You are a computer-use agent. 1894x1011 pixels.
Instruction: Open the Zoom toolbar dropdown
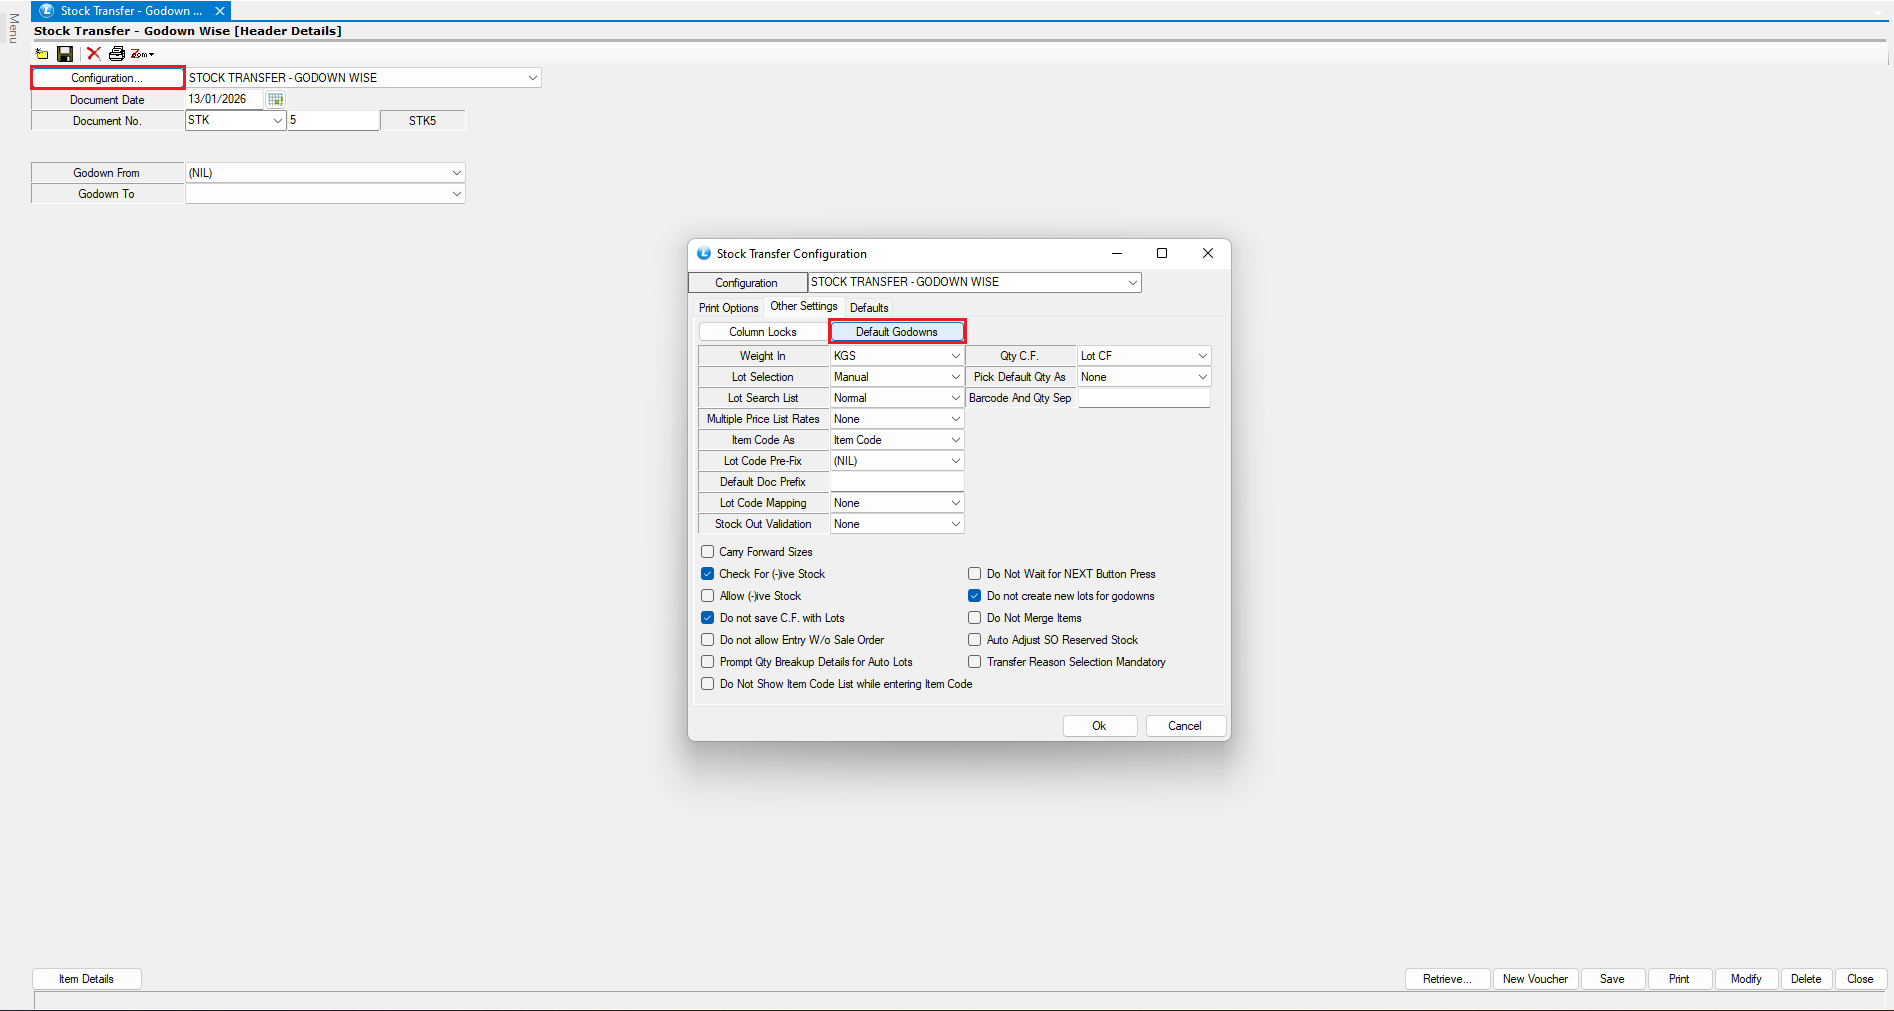(143, 54)
